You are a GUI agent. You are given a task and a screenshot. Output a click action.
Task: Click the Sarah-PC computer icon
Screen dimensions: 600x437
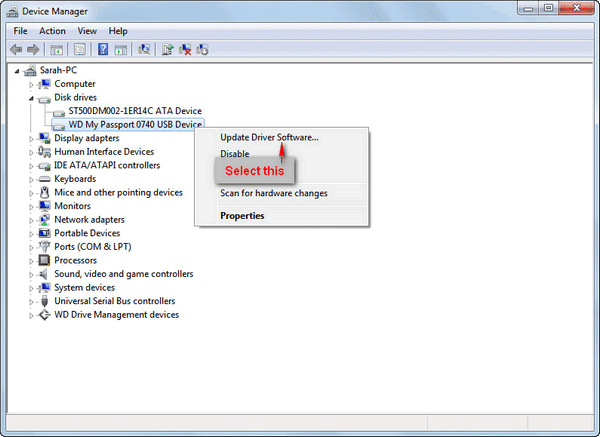tap(30, 70)
